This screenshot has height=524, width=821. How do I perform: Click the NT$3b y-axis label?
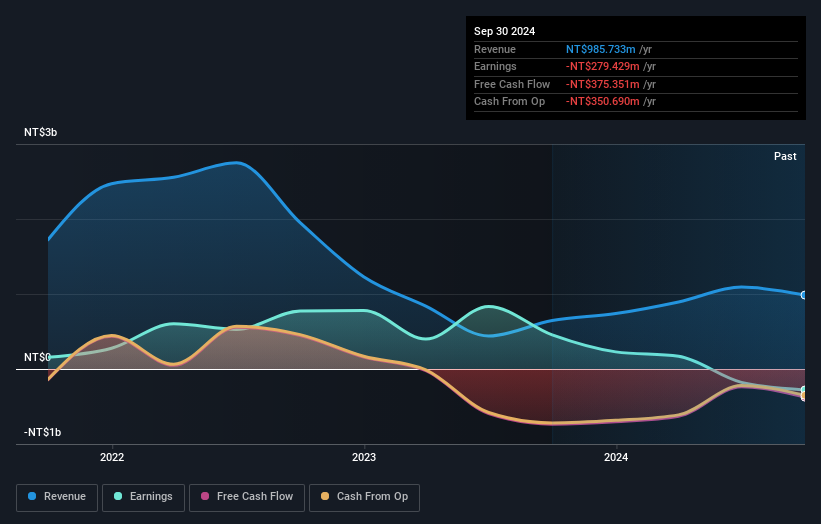pos(40,132)
